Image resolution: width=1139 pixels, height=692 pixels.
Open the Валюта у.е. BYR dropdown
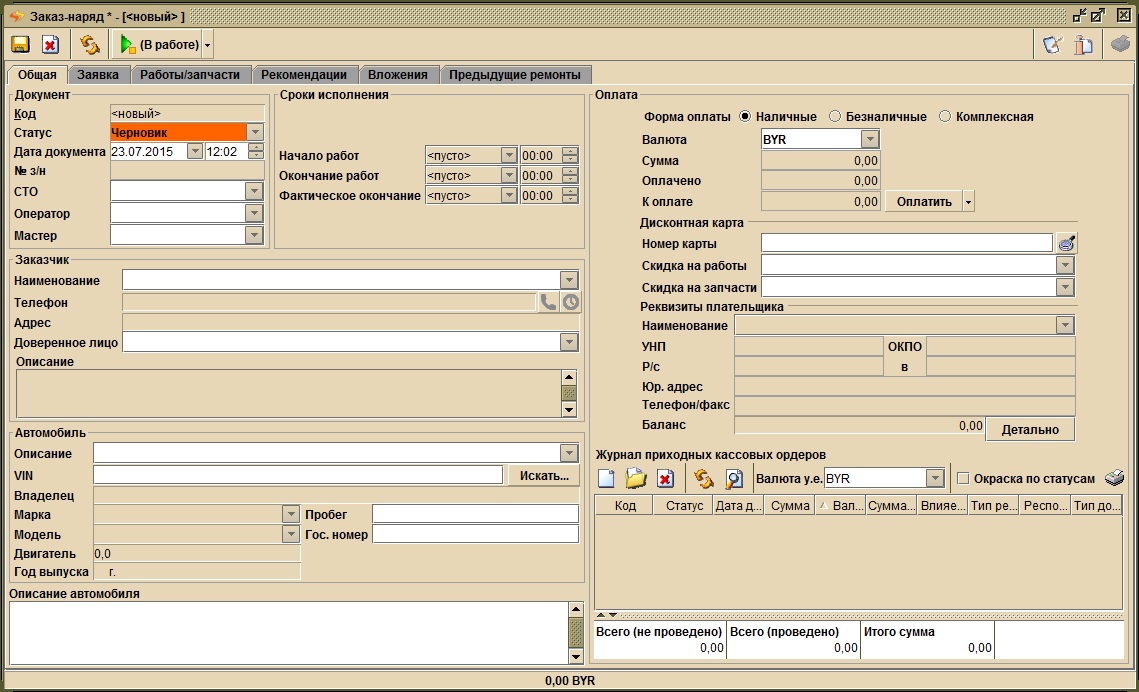[x=935, y=478]
